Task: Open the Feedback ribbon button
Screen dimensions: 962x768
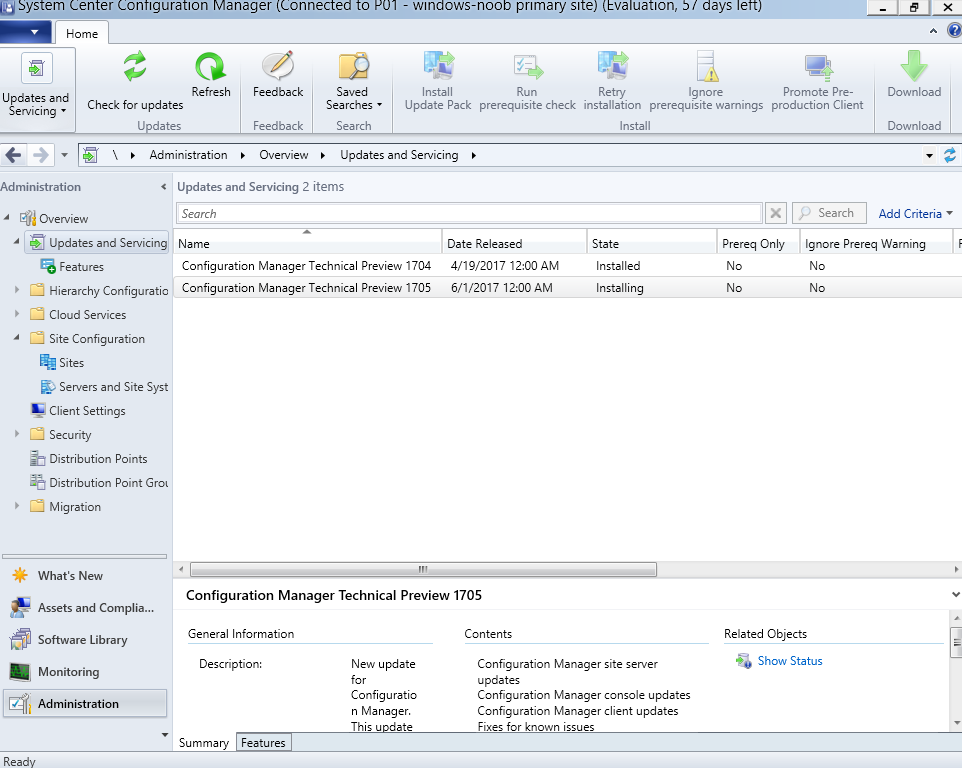Action: 278,75
